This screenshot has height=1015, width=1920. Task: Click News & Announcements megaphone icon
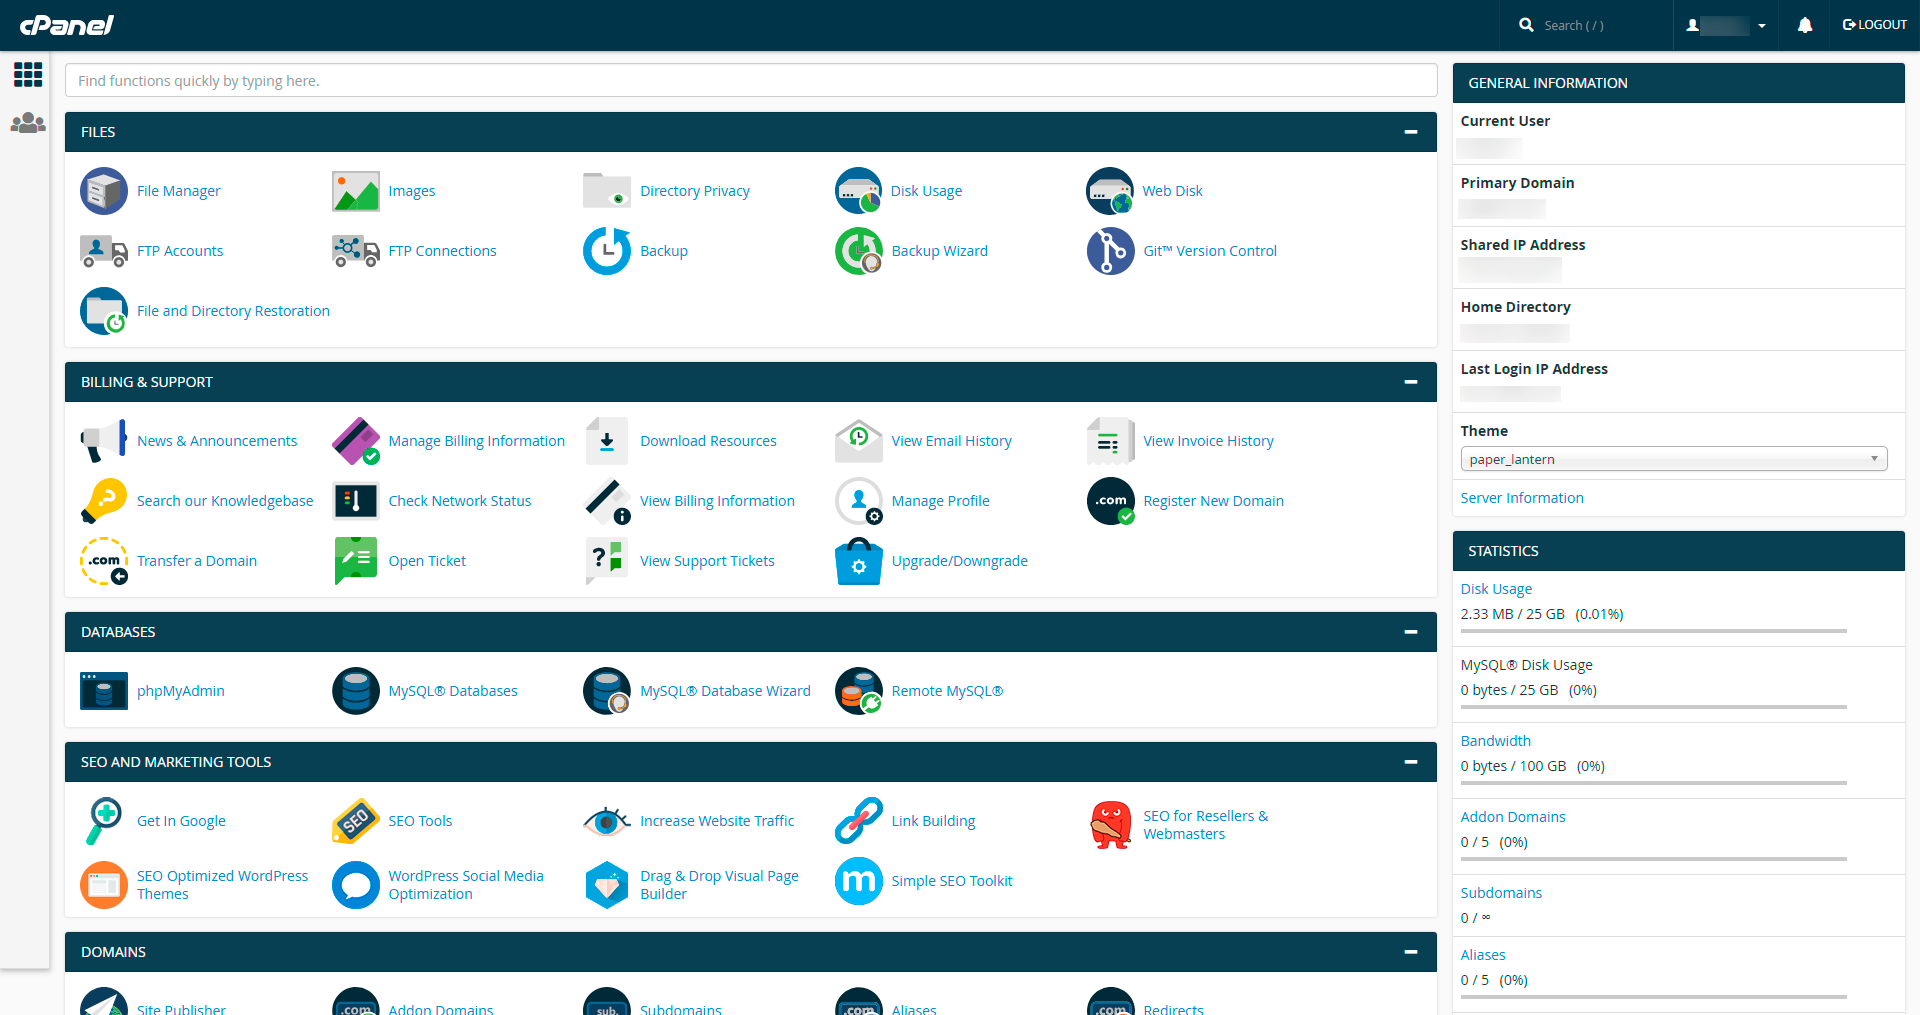(x=104, y=441)
